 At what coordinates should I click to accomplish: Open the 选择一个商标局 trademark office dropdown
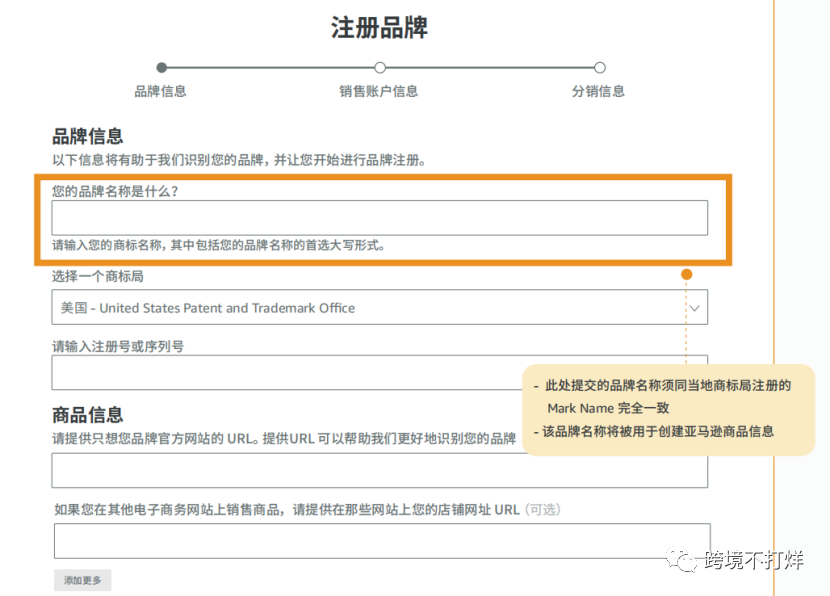pyautogui.click(x=380, y=308)
